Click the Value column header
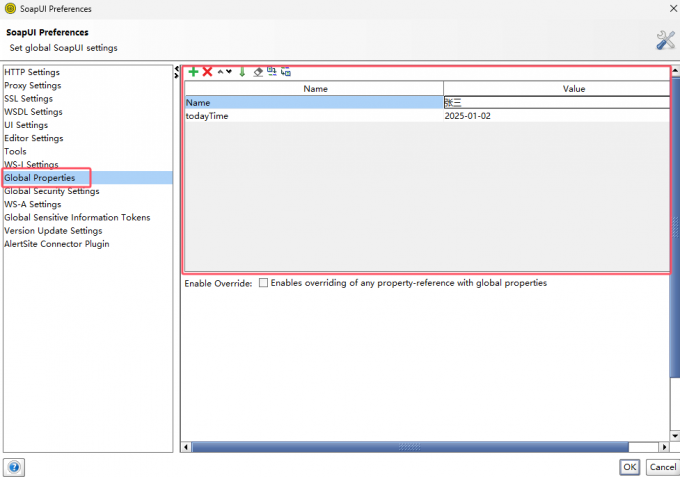This screenshot has width=680, height=477. click(556, 88)
